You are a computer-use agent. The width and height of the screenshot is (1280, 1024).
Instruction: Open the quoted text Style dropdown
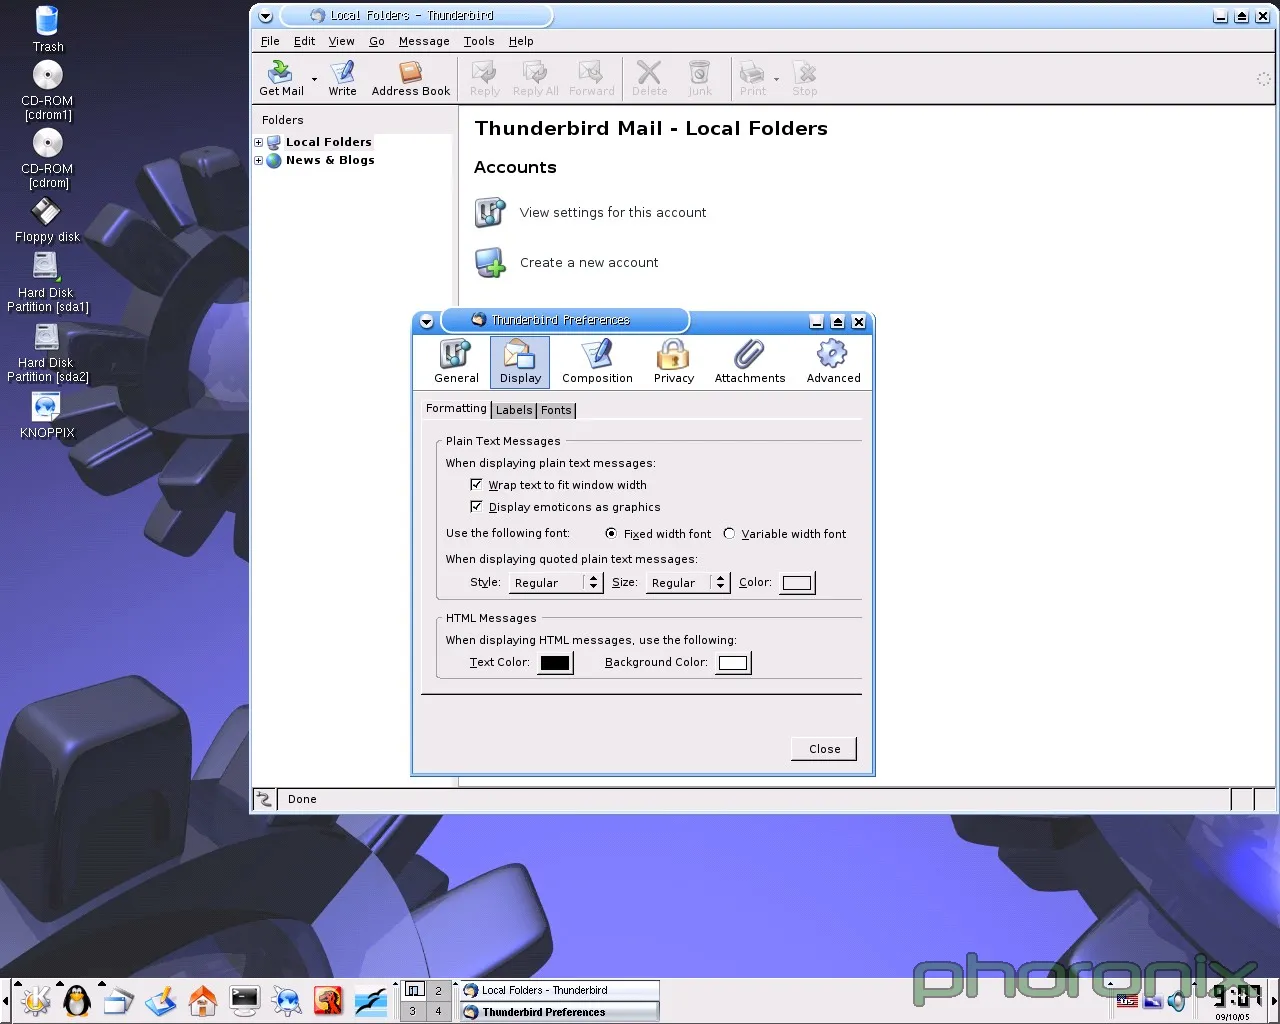tap(556, 582)
